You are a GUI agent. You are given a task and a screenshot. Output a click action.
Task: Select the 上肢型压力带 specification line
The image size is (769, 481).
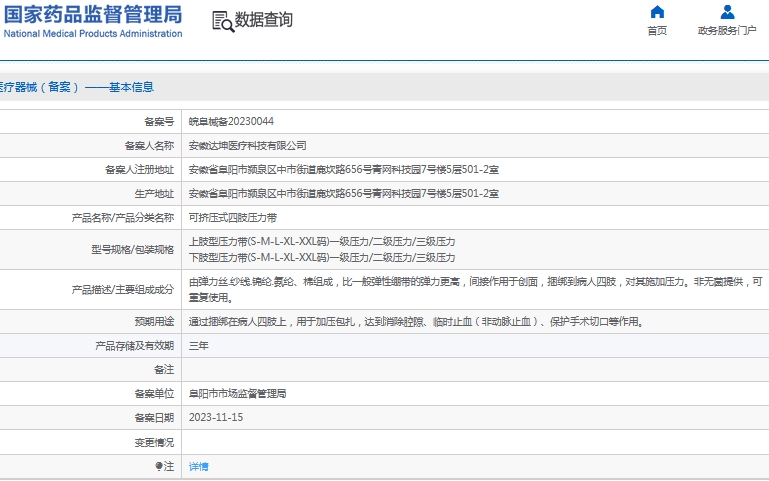(x=322, y=242)
